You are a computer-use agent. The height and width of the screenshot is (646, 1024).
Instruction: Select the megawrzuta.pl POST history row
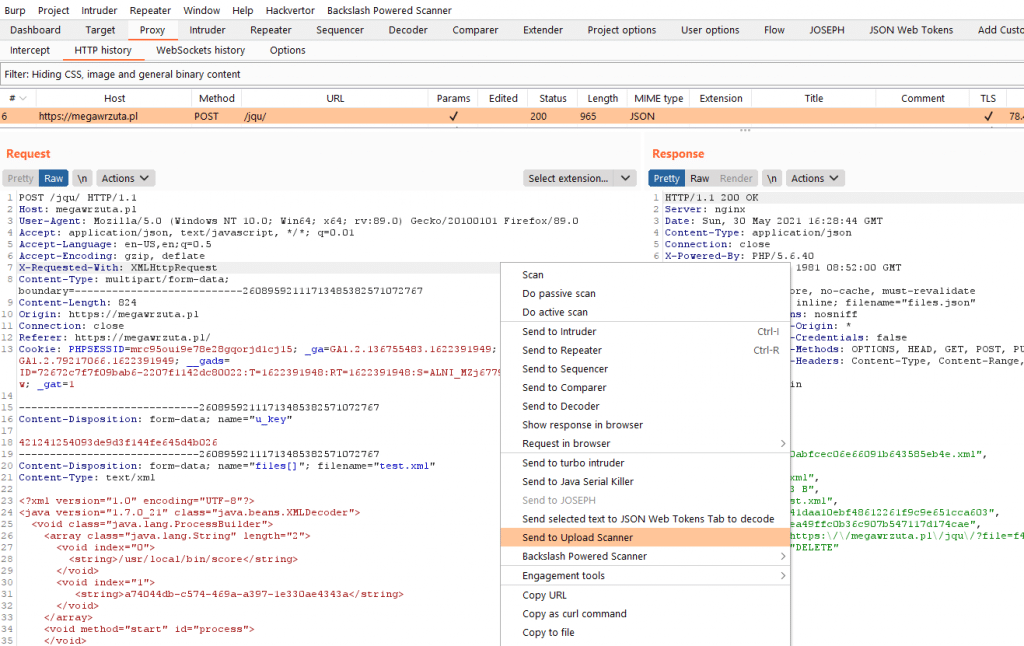click(512, 116)
